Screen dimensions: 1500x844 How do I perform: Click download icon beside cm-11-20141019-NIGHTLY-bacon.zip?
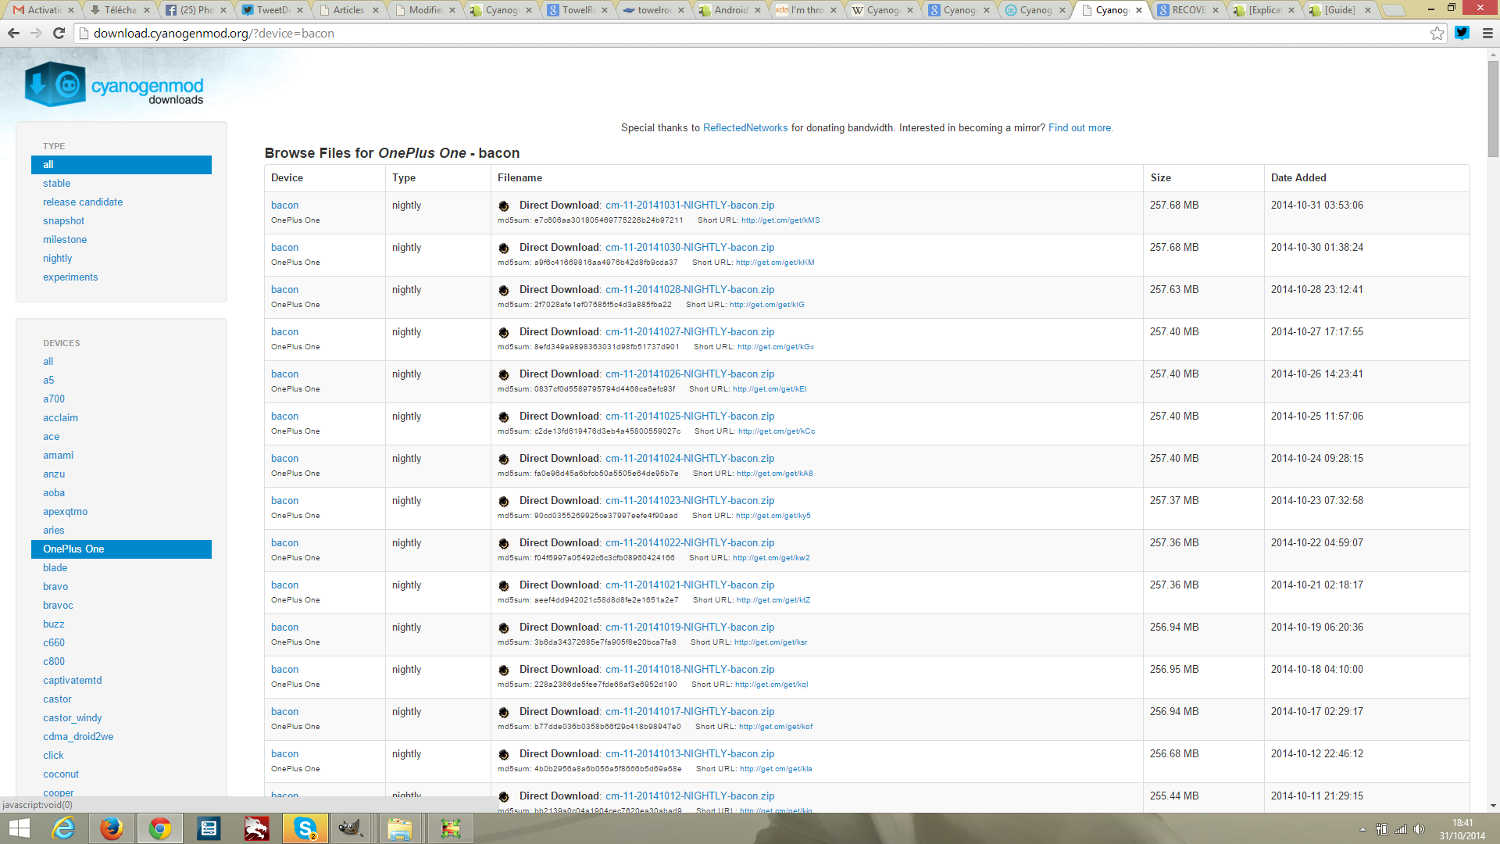pyautogui.click(x=504, y=628)
